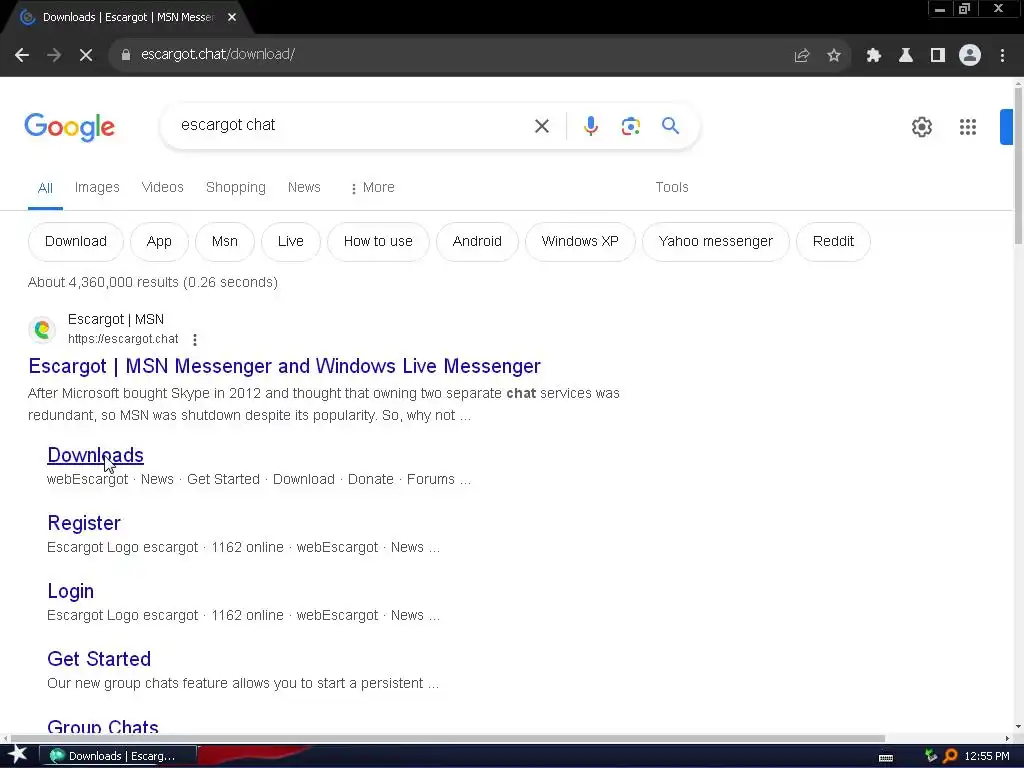The image size is (1024, 768).
Task: Click the 12:55 PM clock
Action: tap(987, 756)
